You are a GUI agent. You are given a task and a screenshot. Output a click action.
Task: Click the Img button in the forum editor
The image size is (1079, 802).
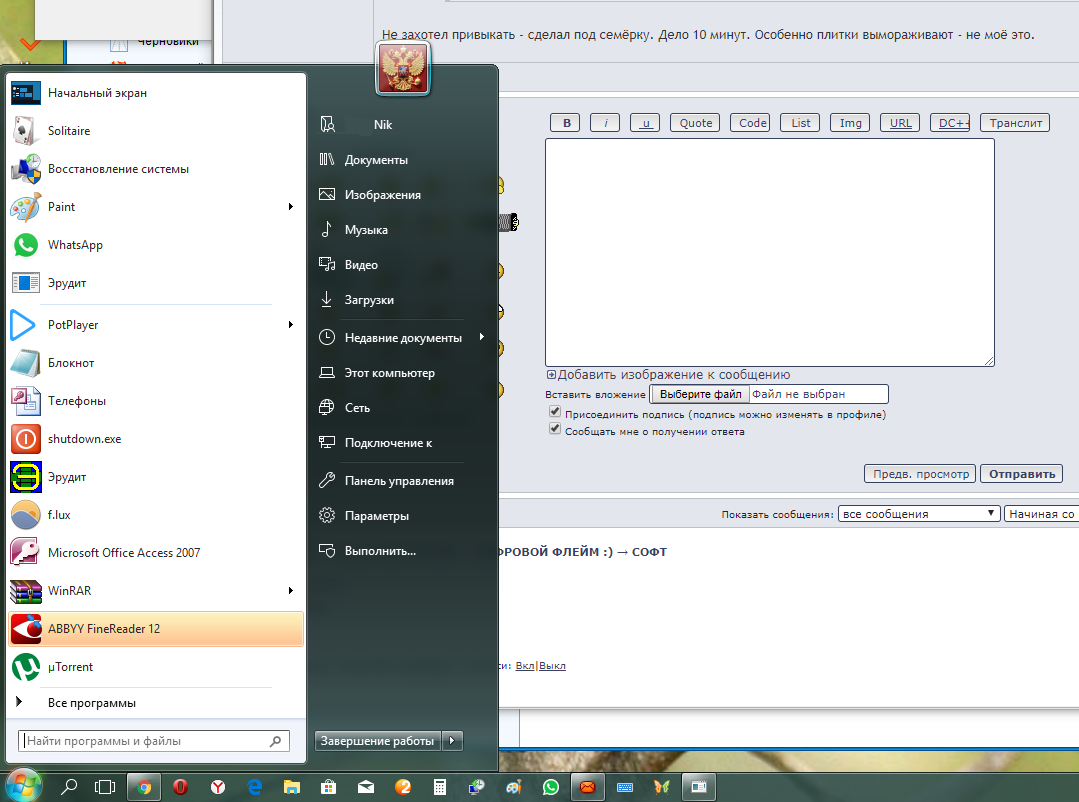click(x=851, y=123)
